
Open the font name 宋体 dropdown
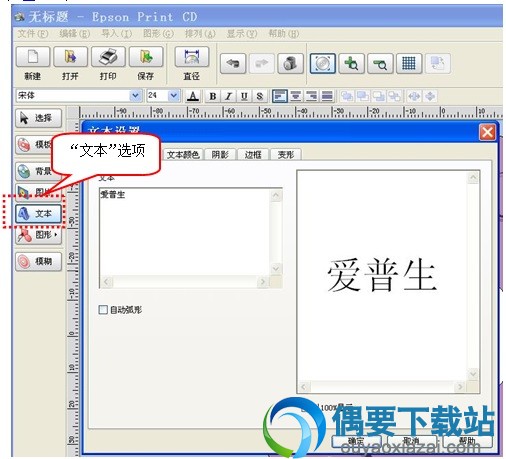(135, 96)
